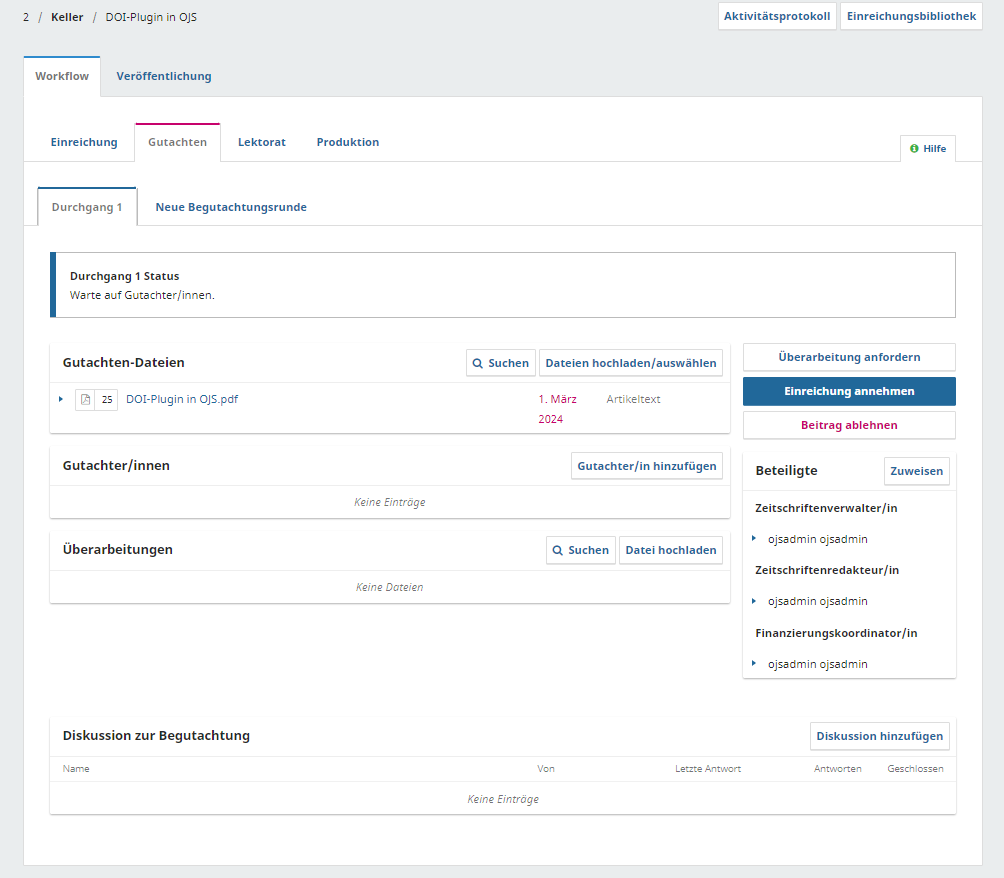
Task: Click the green Hilfe info icon
Action: (x=914, y=149)
